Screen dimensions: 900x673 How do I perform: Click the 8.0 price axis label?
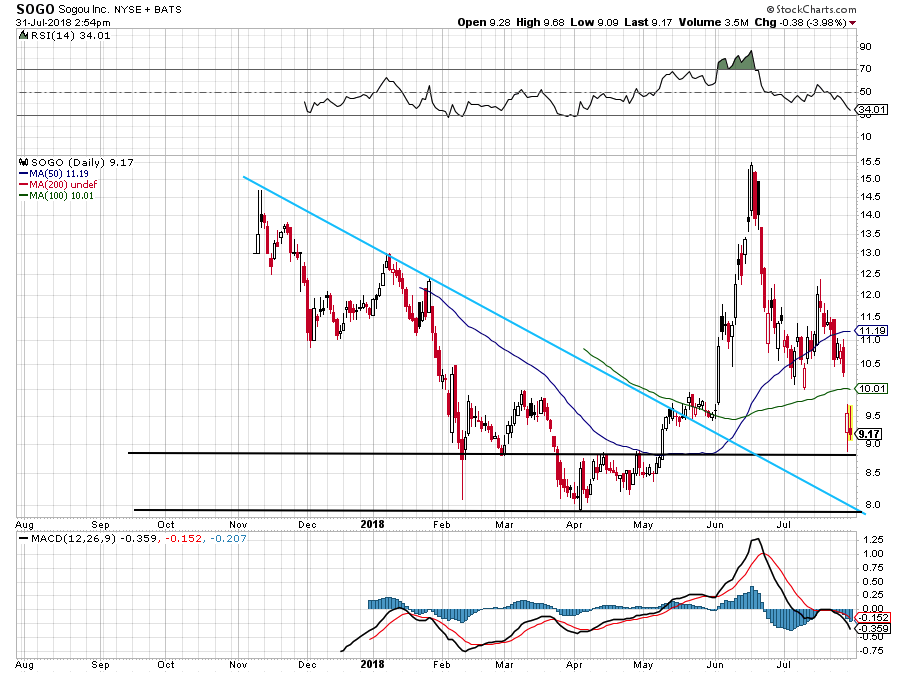click(x=870, y=504)
